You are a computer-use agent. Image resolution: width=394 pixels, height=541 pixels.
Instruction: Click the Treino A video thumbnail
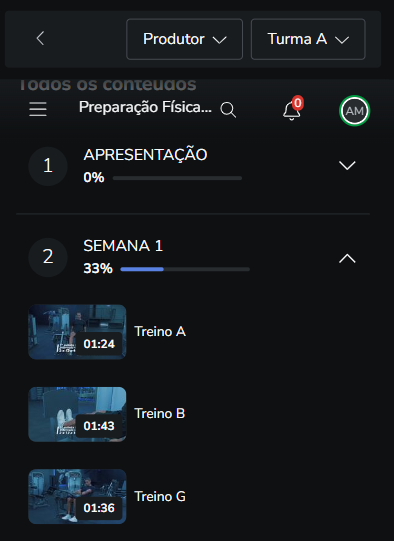(x=77, y=332)
